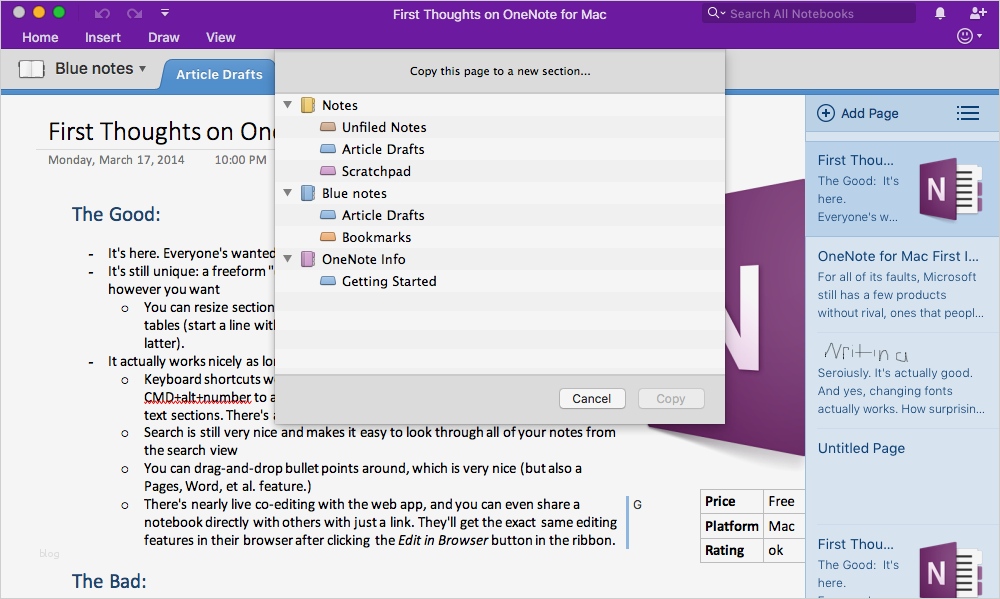Image resolution: width=1000 pixels, height=599 pixels.
Task: Collapse the Notes notebook disclosure triangle
Action: click(288, 105)
